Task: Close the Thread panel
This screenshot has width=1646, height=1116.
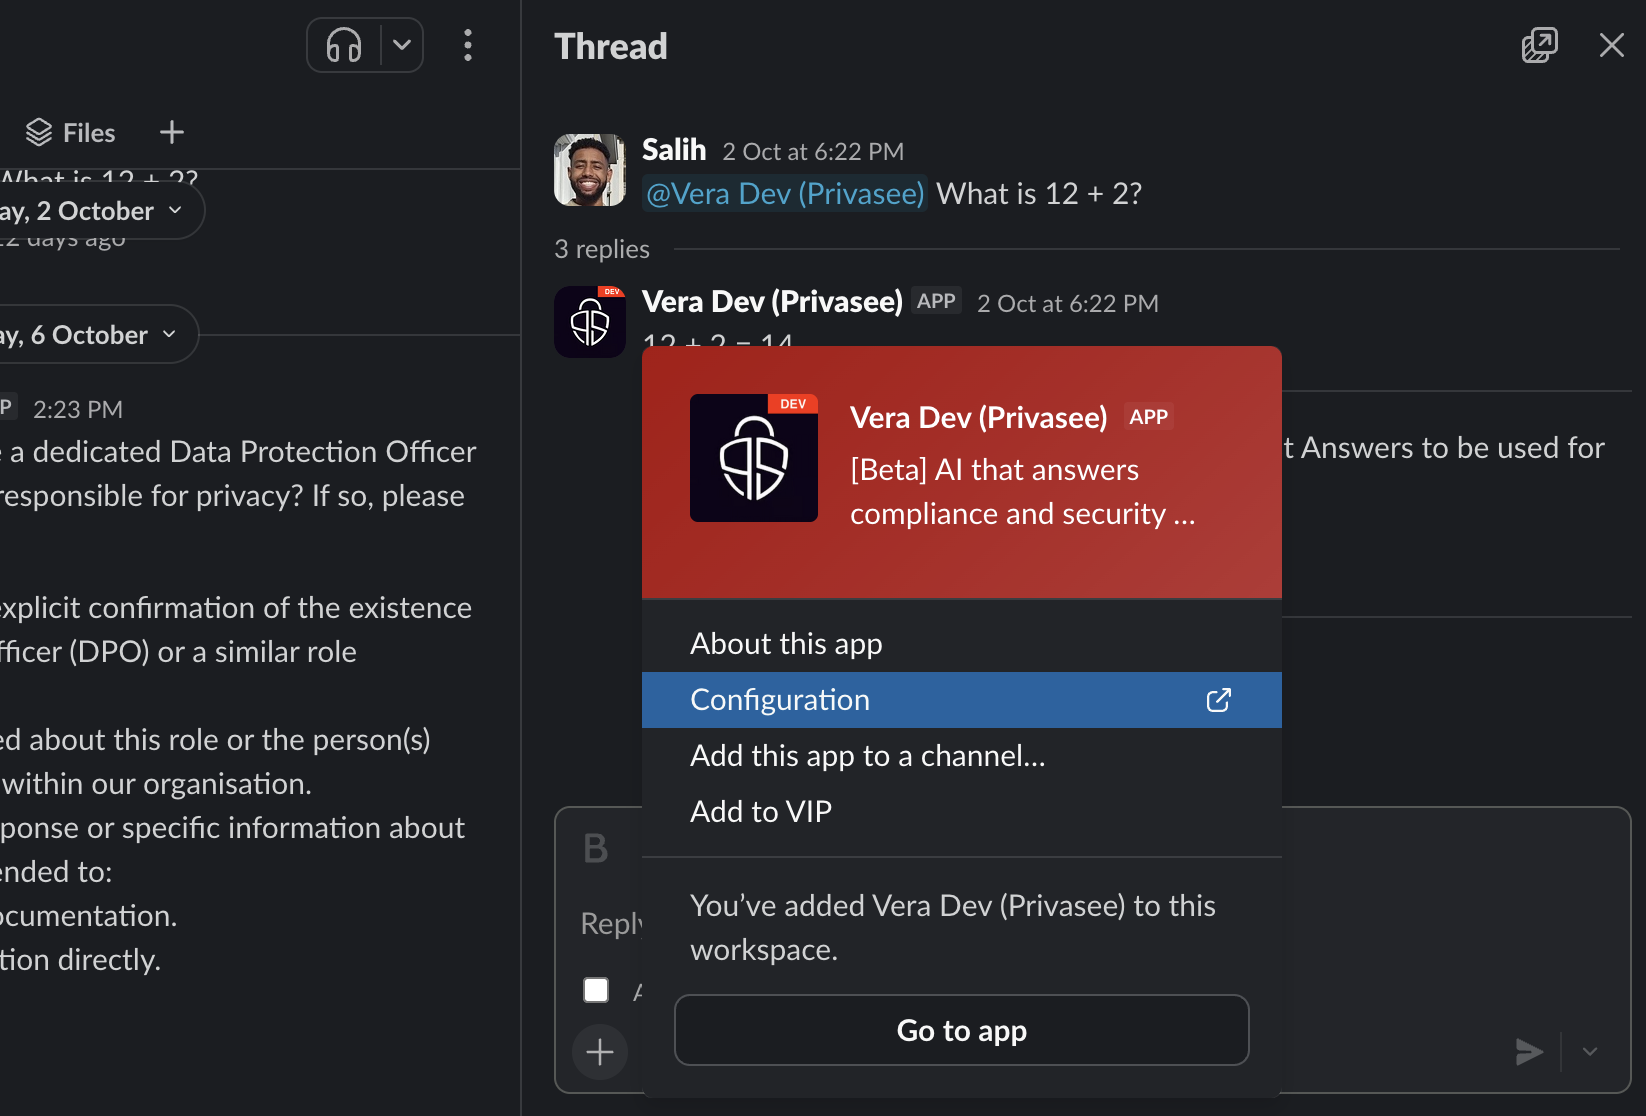Action: [x=1611, y=45]
